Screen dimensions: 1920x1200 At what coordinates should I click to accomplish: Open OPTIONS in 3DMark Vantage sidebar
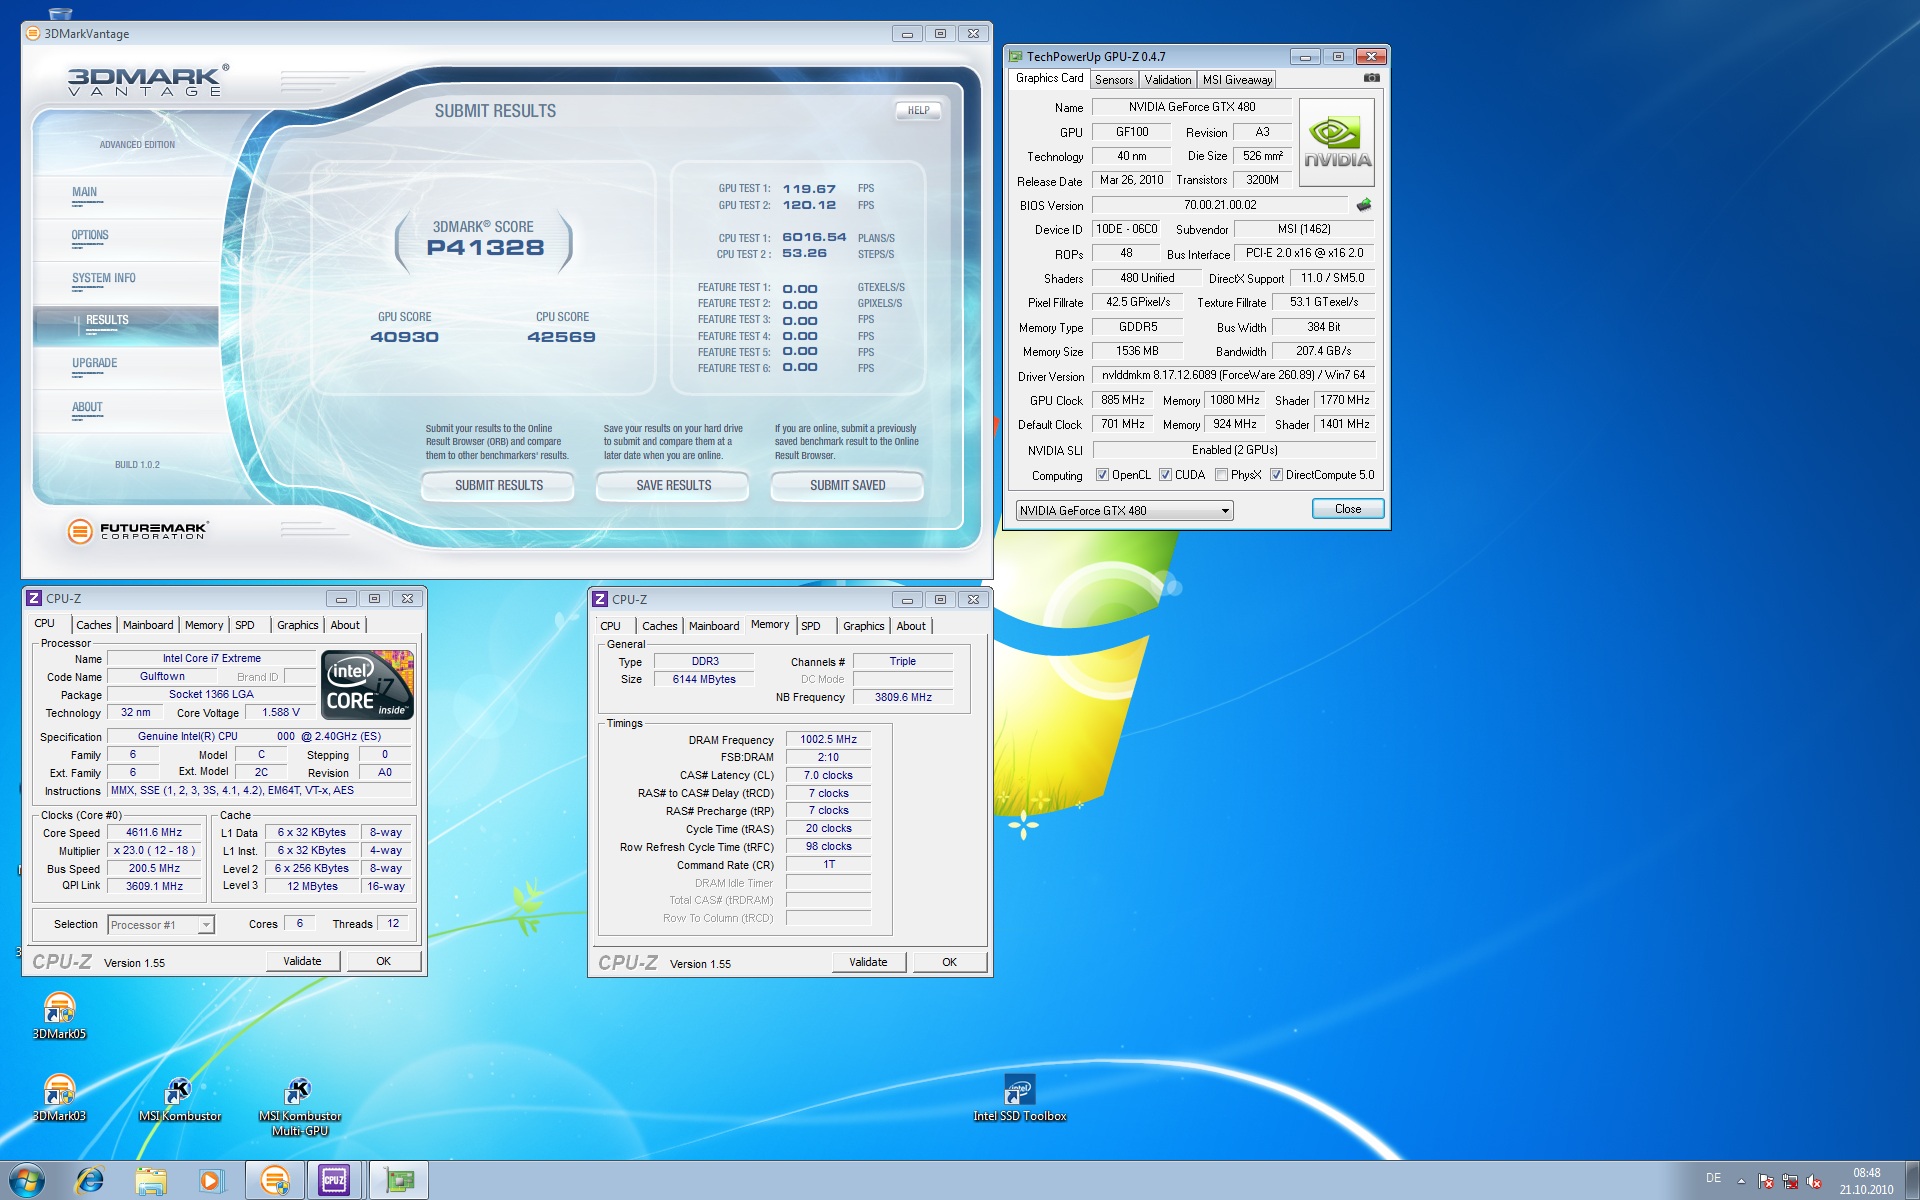90,235
